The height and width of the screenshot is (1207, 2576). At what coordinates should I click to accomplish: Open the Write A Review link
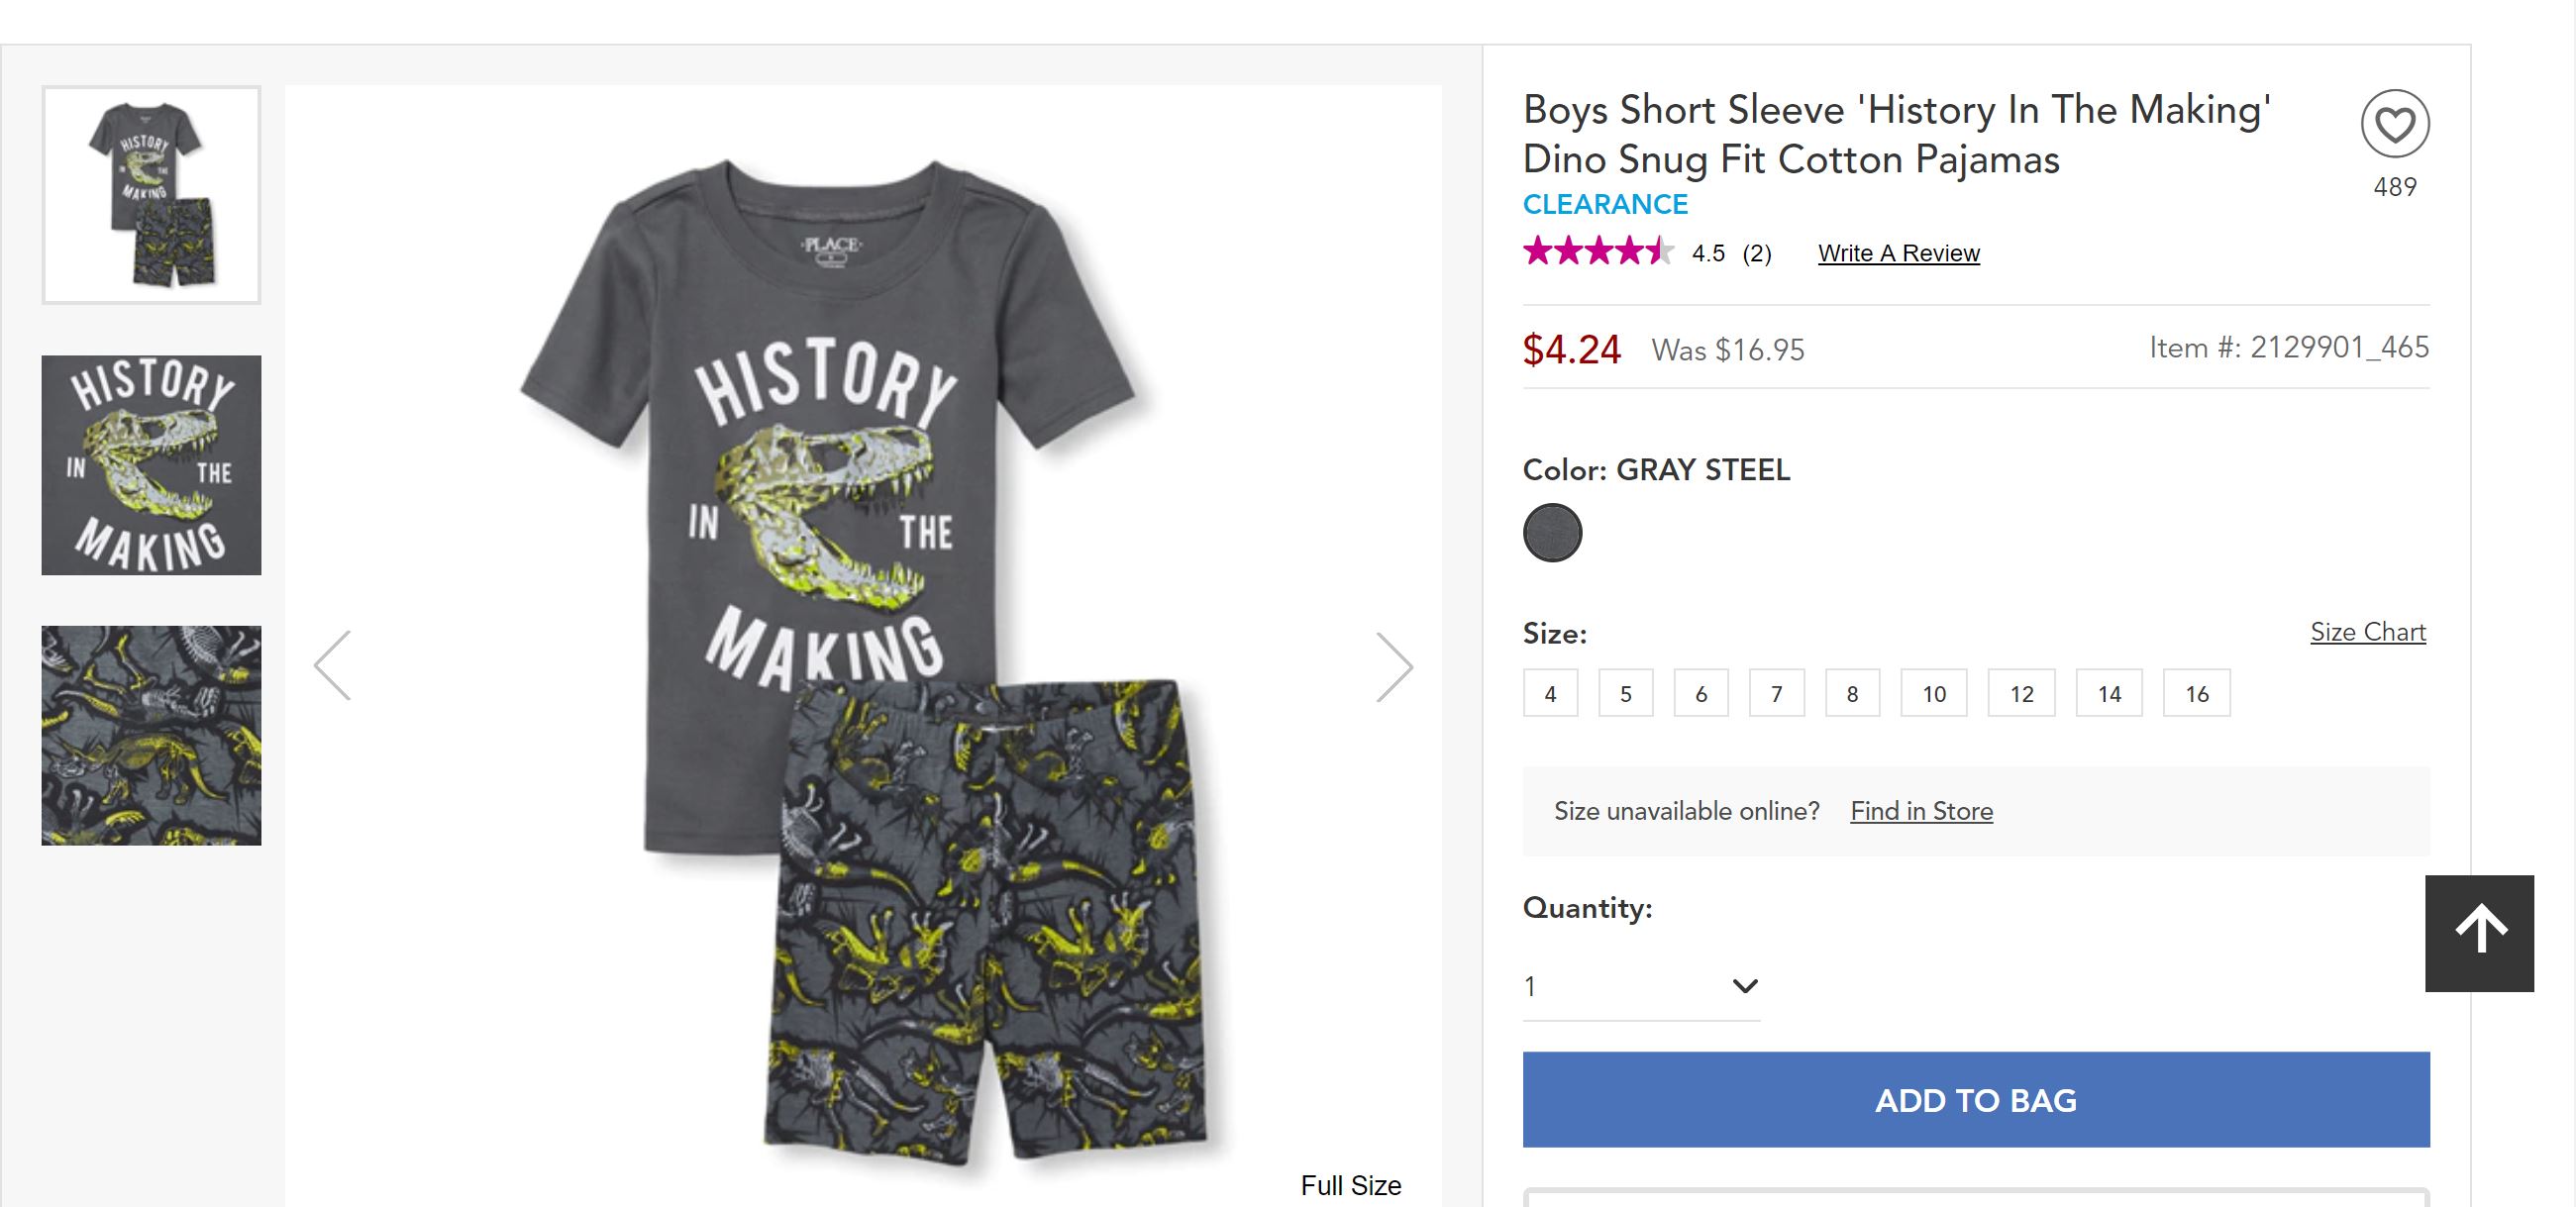click(1898, 253)
